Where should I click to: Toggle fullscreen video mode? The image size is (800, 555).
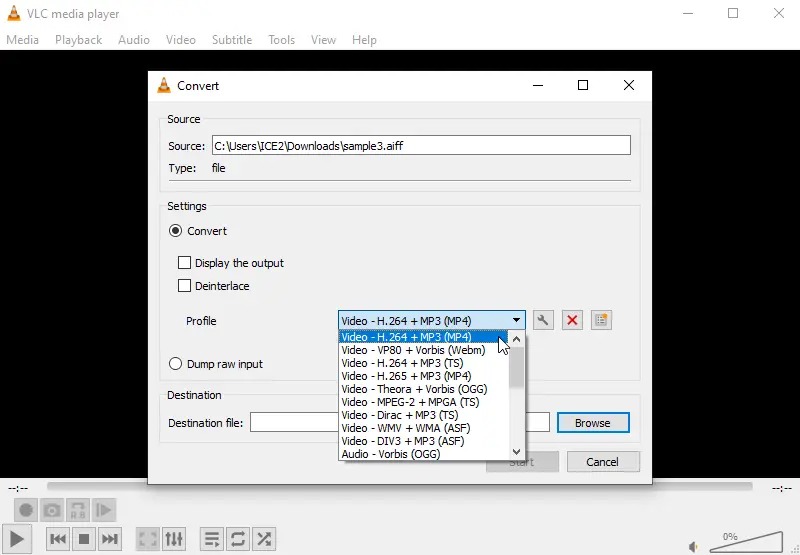click(148, 539)
